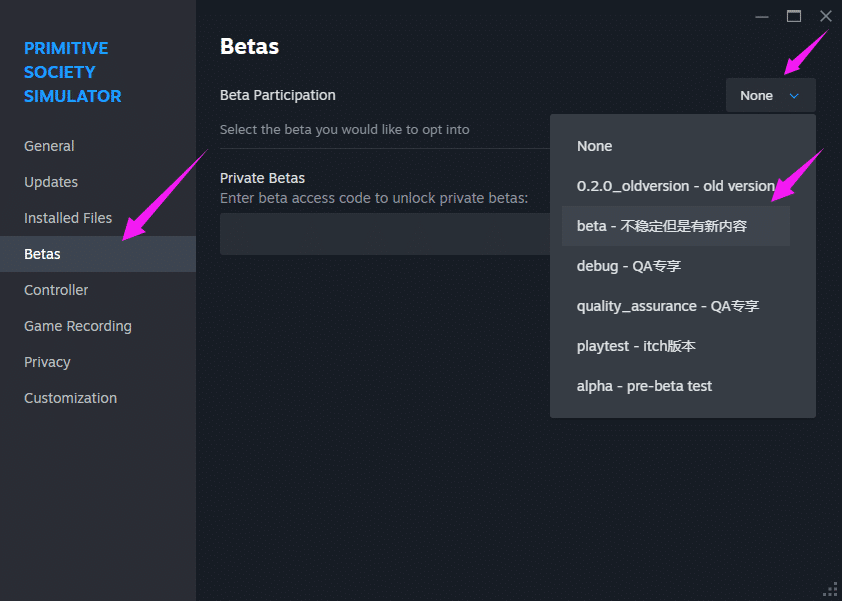842x601 pixels.
Task: Maximize the properties window
Action: click(x=794, y=17)
